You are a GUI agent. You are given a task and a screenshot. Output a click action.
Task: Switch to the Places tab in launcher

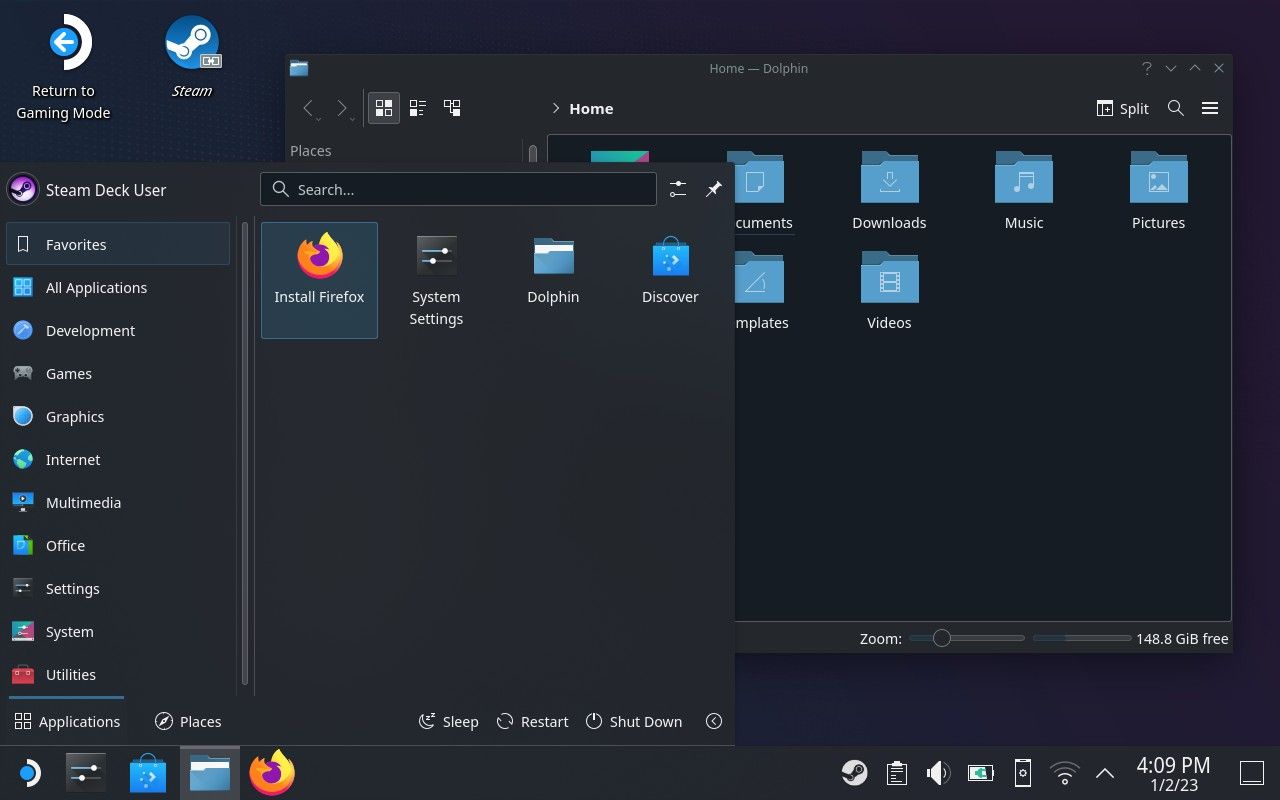tap(187, 721)
